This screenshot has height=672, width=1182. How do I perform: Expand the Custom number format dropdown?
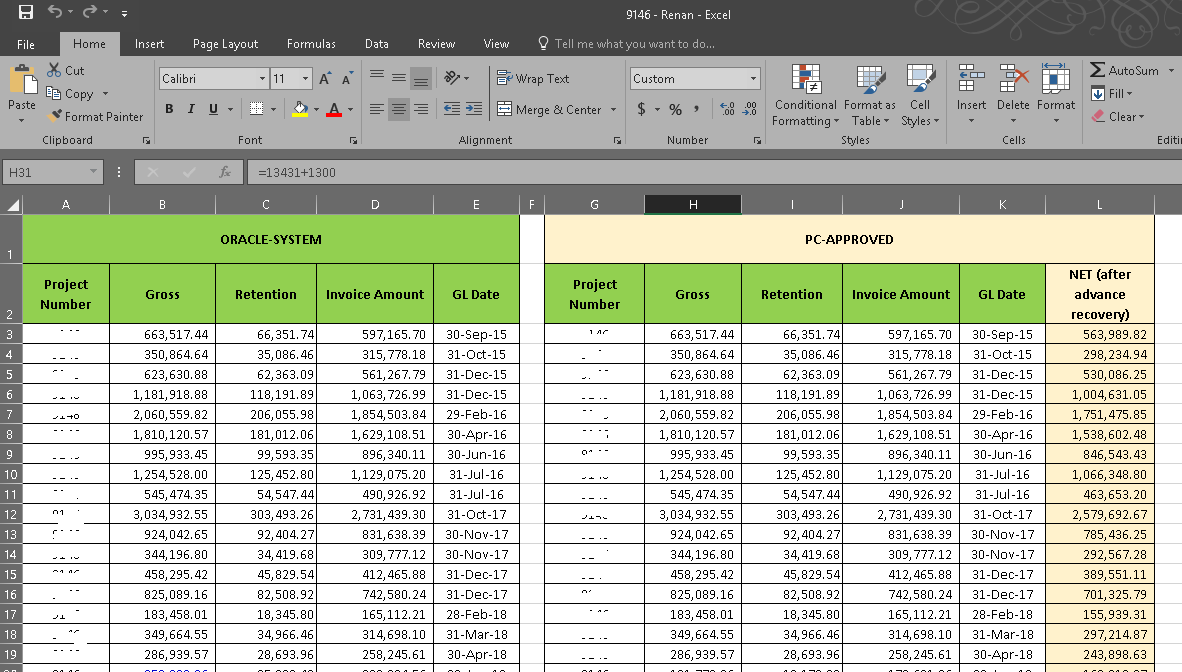753,79
